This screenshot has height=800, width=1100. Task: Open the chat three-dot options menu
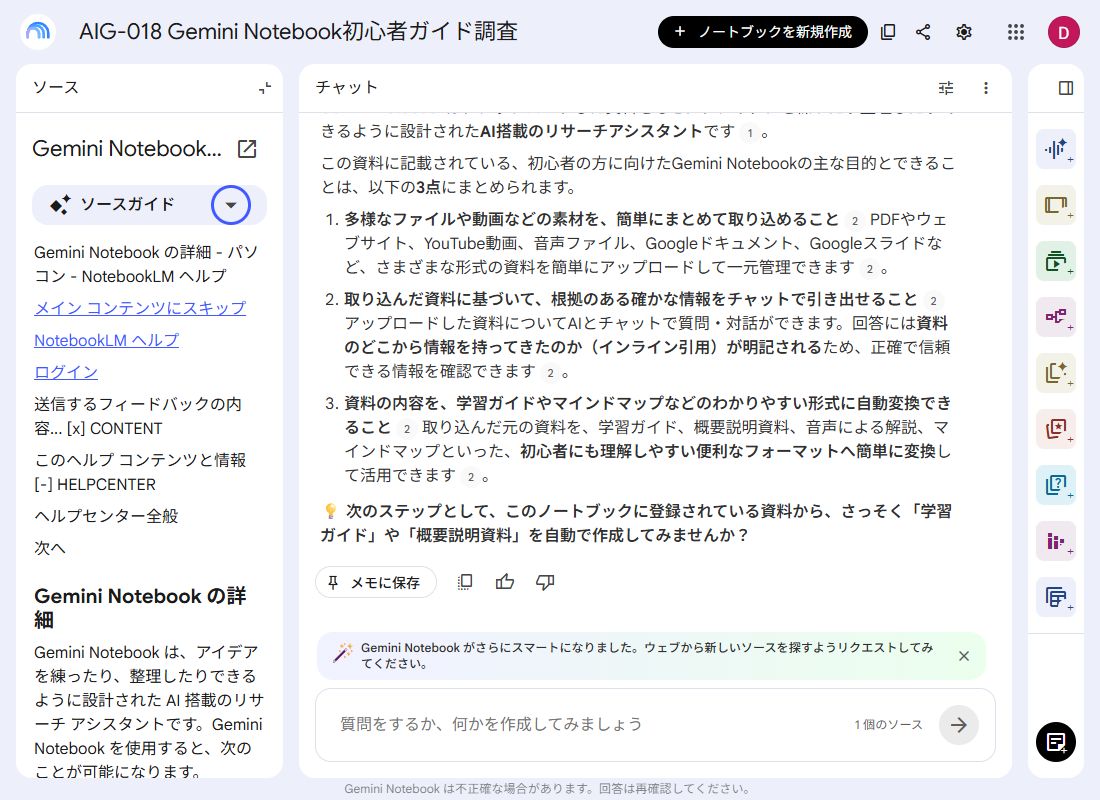pyautogui.click(x=986, y=88)
